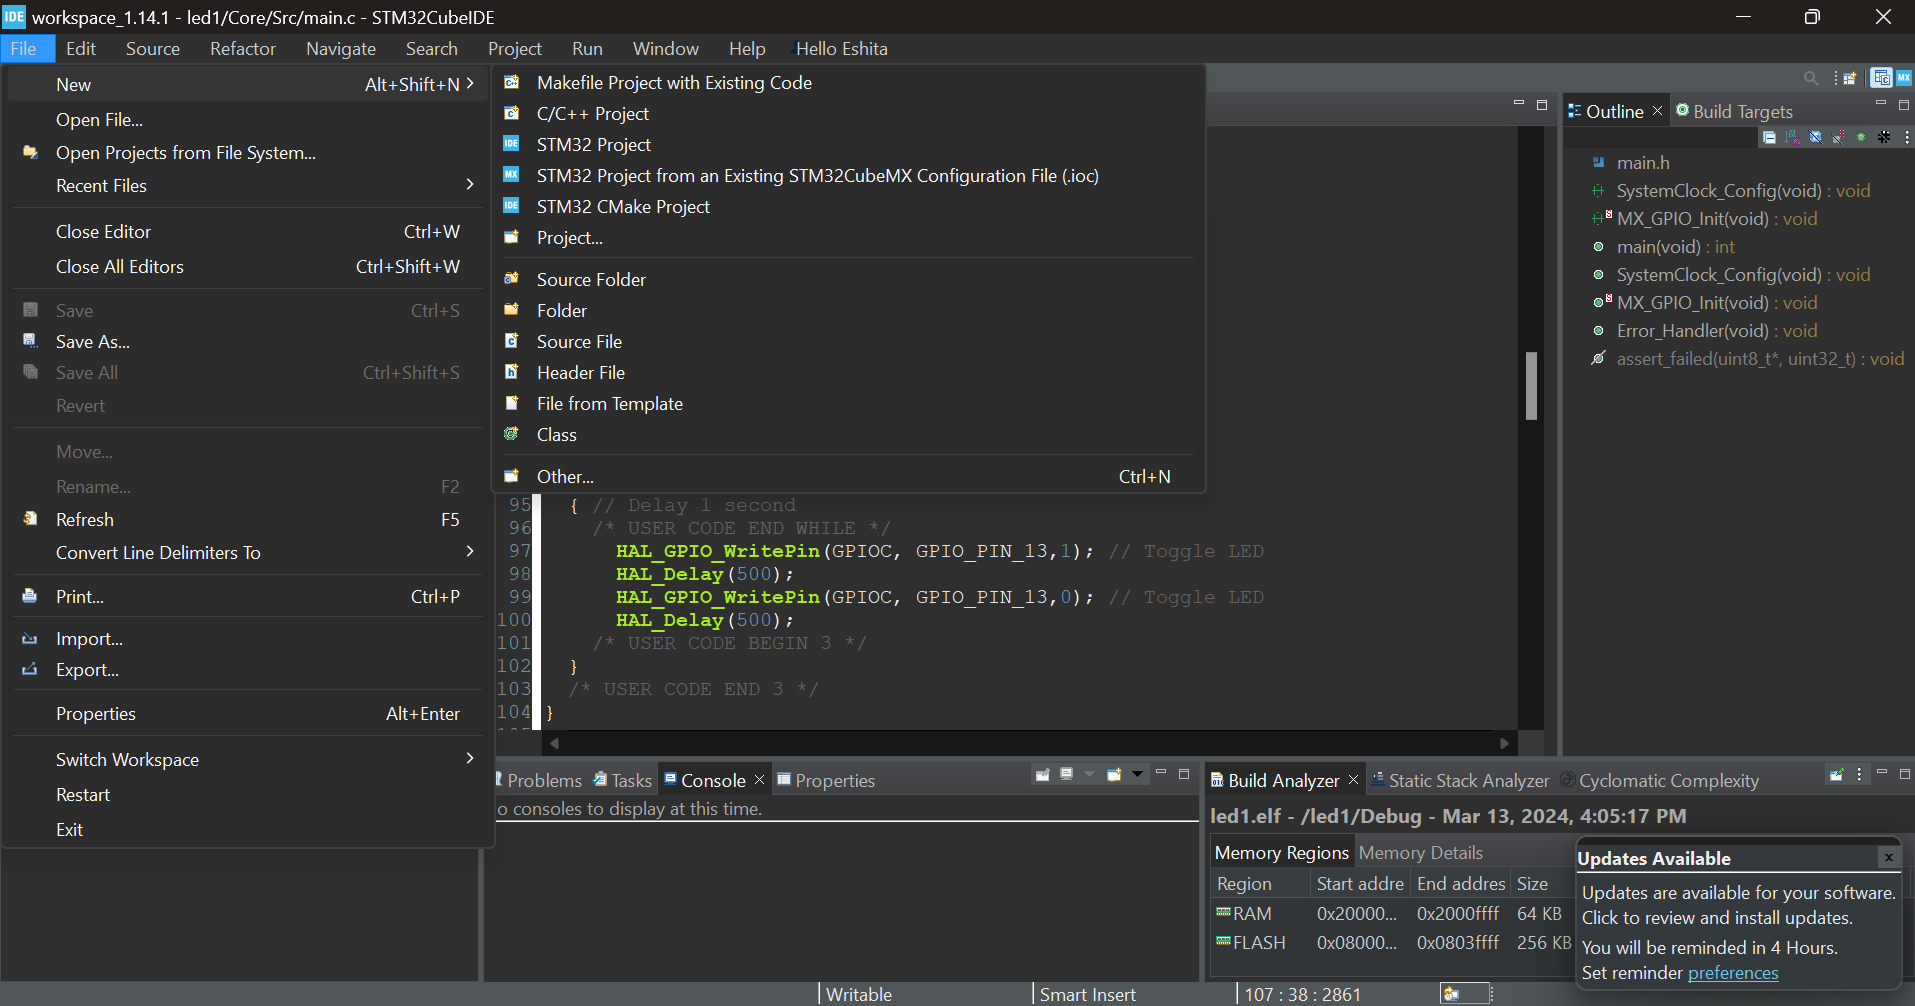Create a new Header File
1915x1006 pixels.
[580, 373]
